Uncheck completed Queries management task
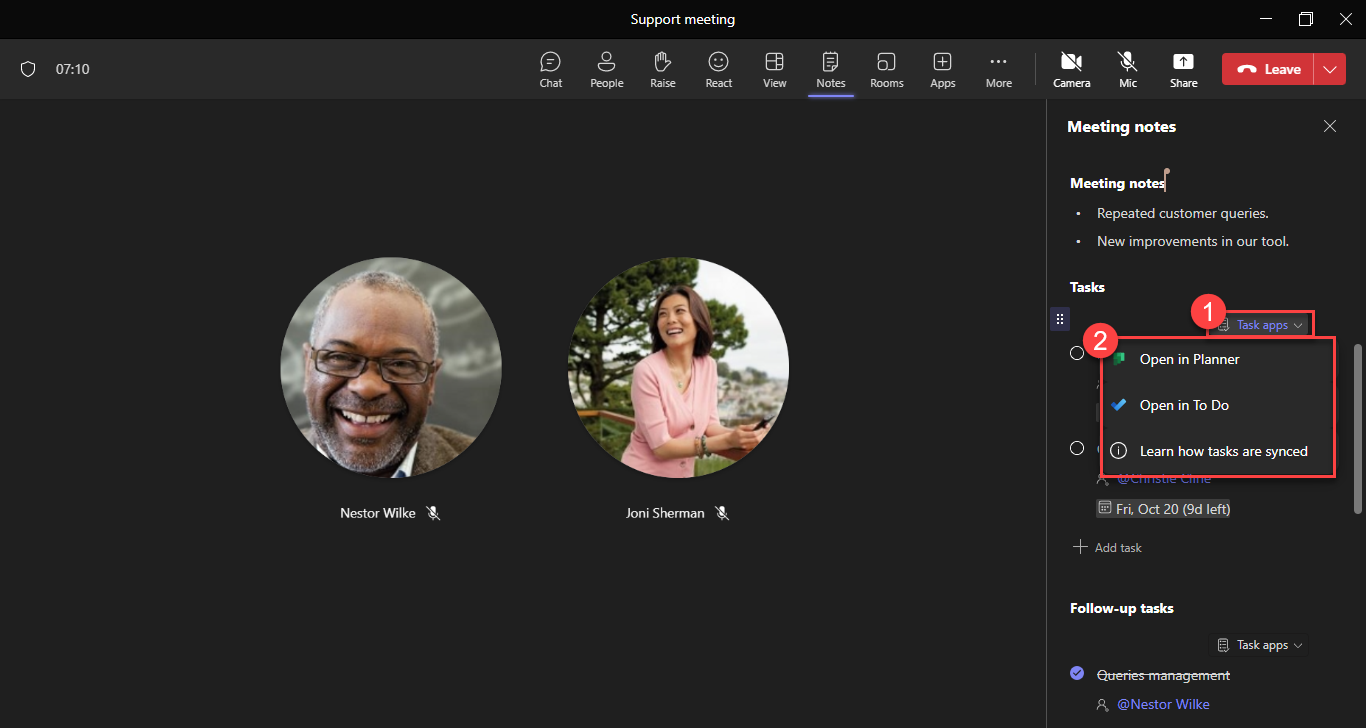This screenshot has width=1366, height=728. [1077, 673]
